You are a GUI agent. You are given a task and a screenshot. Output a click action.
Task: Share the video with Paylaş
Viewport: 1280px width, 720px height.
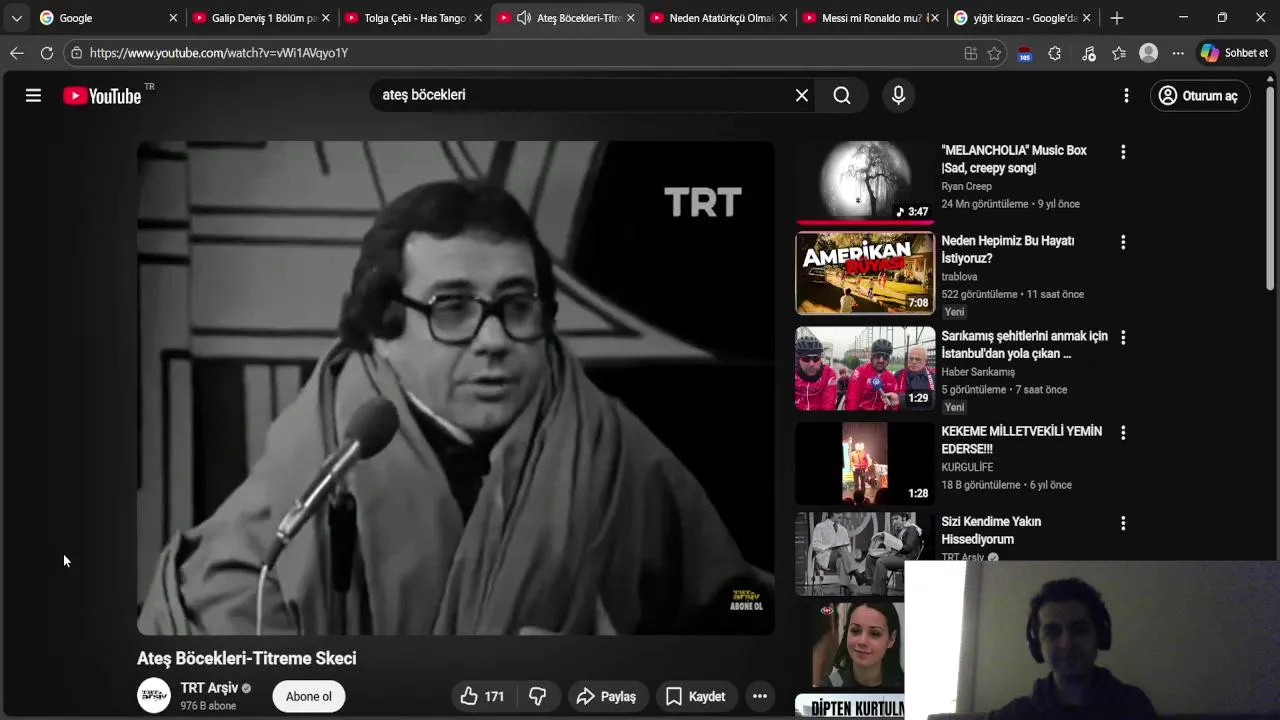pyautogui.click(x=607, y=696)
